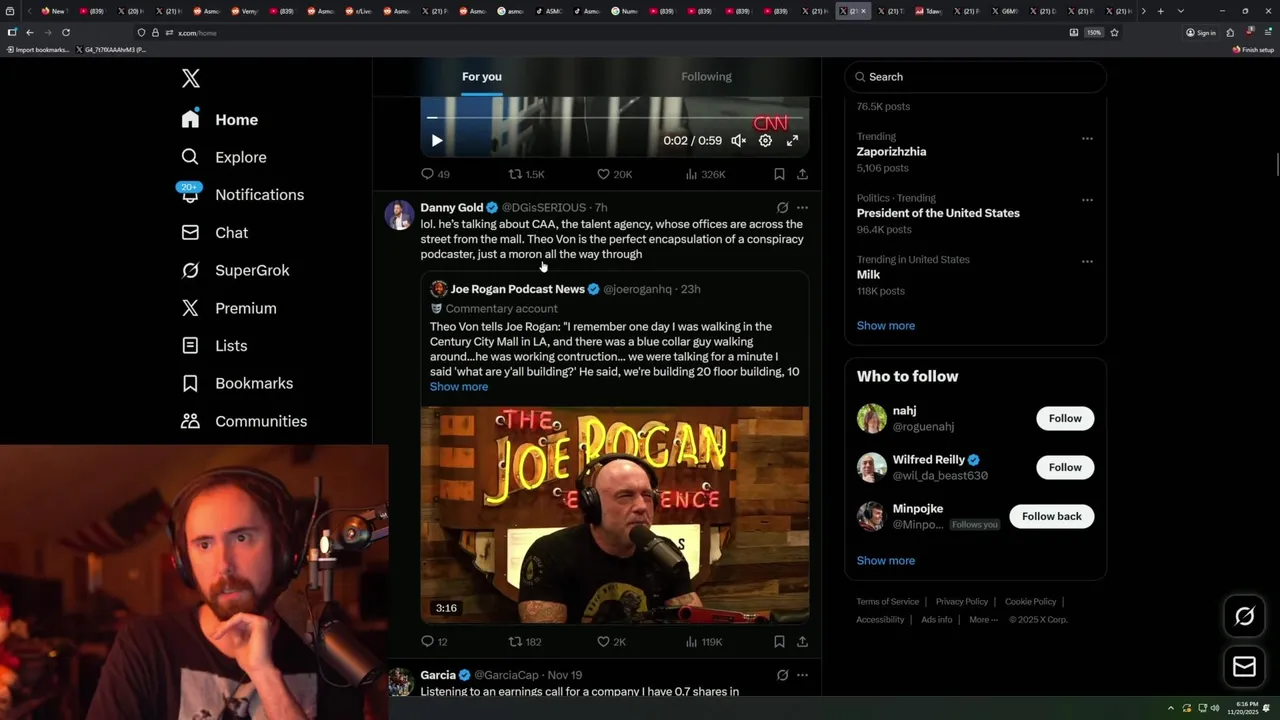Open Notifications in the sidebar

[x=241, y=194]
